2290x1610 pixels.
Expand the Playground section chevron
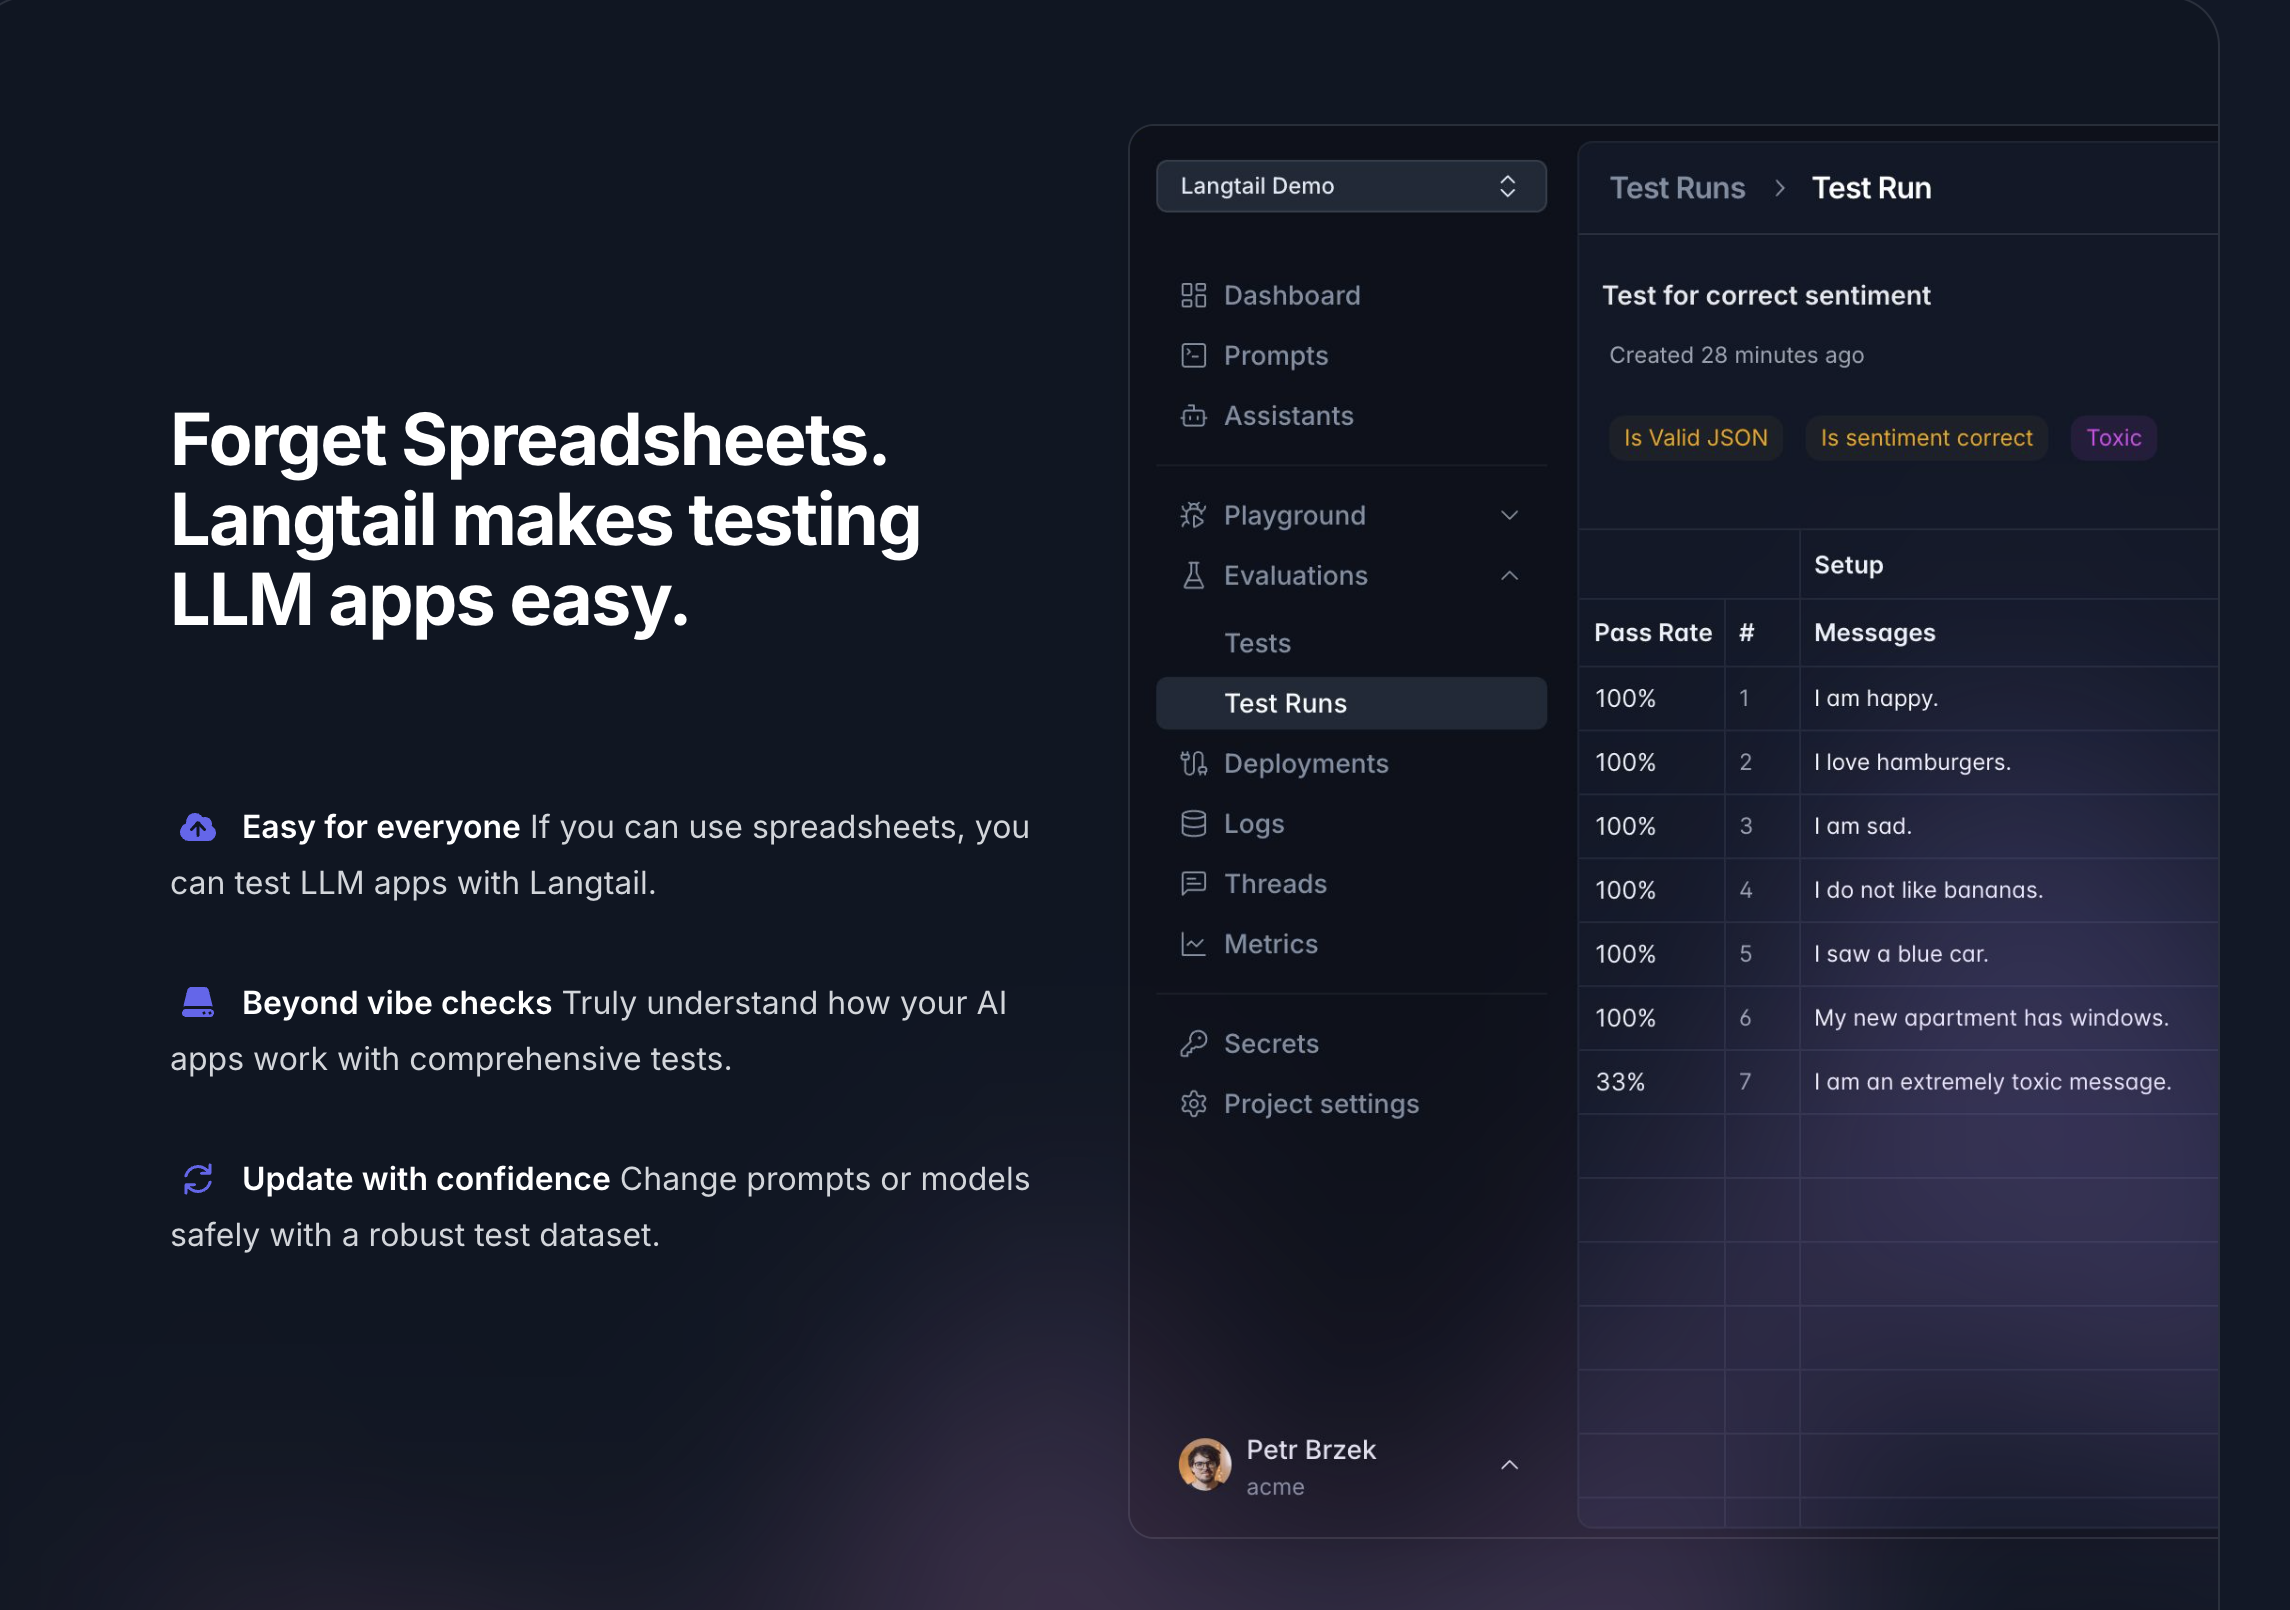tap(1509, 516)
